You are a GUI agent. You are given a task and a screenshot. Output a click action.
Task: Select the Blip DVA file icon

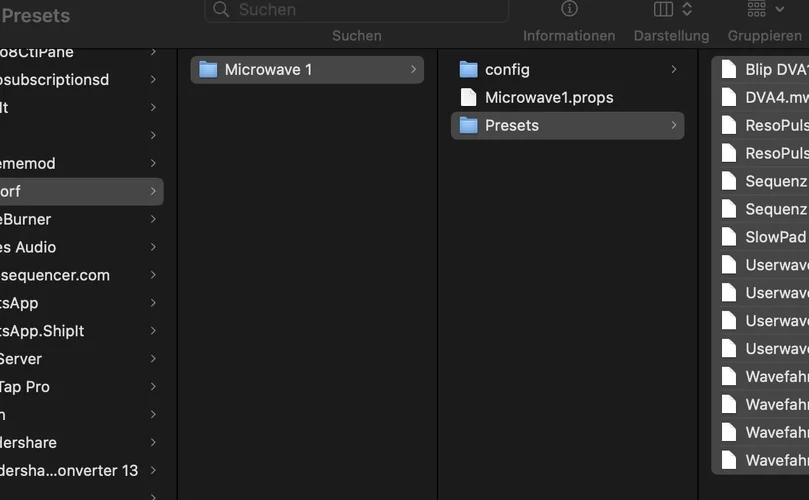pos(729,69)
